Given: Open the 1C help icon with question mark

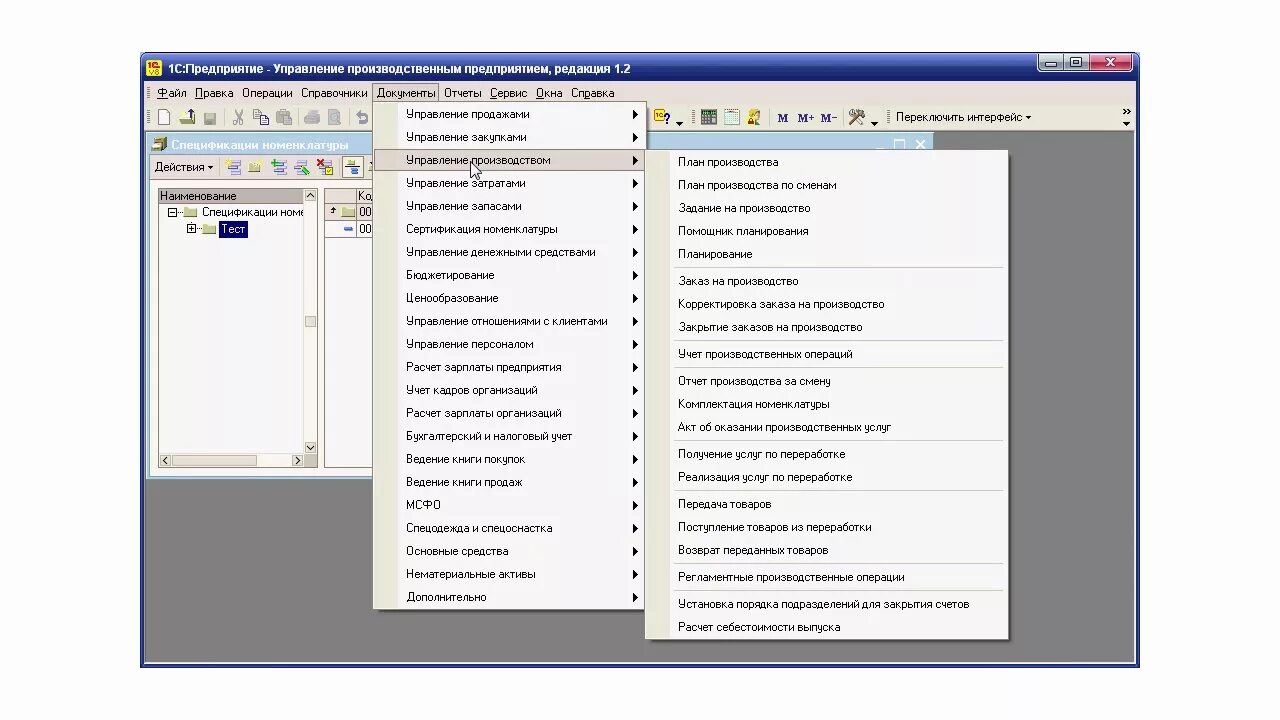Looking at the screenshot, I should [x=663, y=117].
